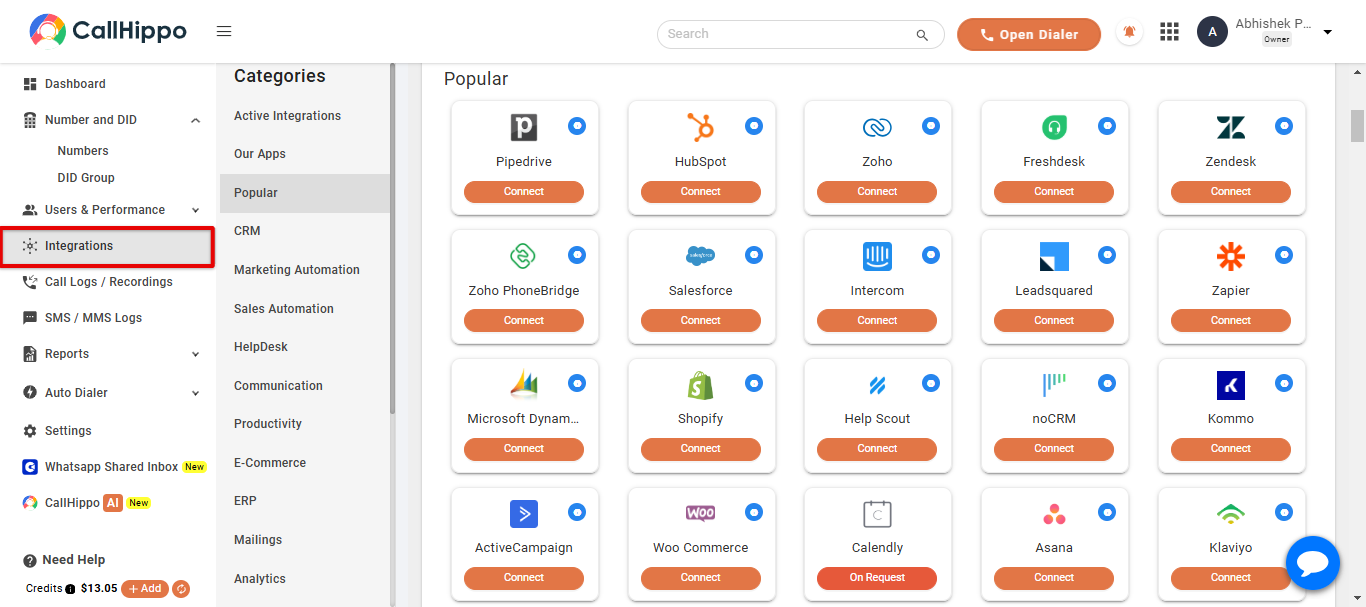Click the HubSpot logo icon

(700, 127)
